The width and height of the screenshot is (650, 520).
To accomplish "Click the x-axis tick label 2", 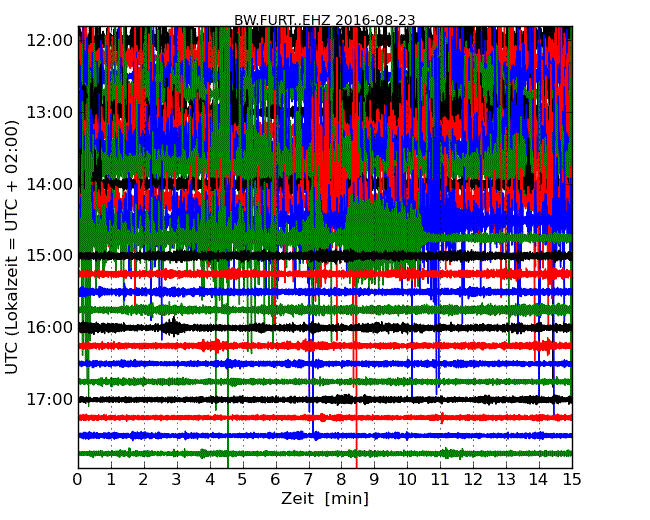I will pos(144,480).
